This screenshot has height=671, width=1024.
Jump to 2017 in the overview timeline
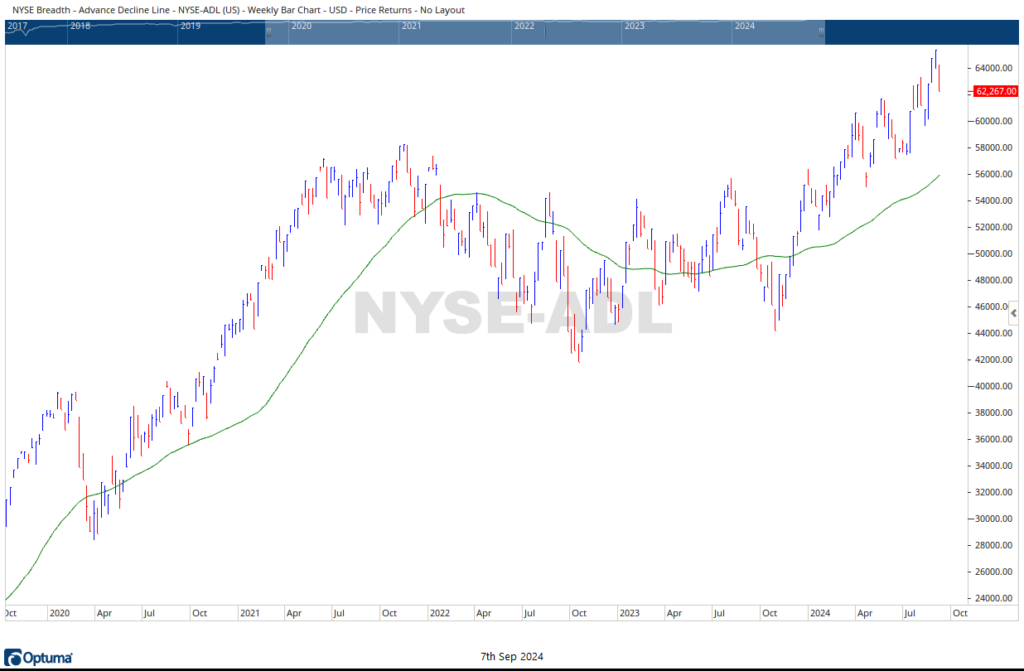point(17,26)
